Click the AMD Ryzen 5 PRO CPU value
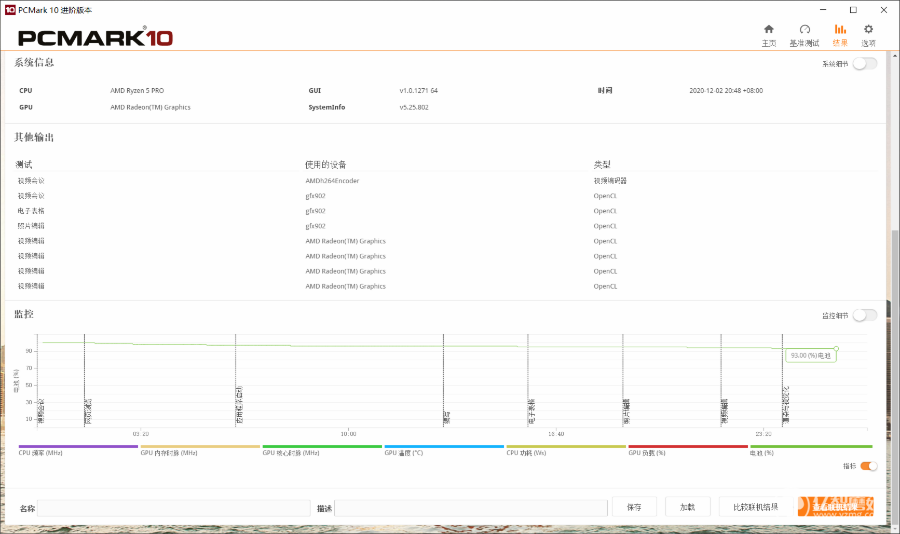900x534 pixels. (x=137, y=91)
